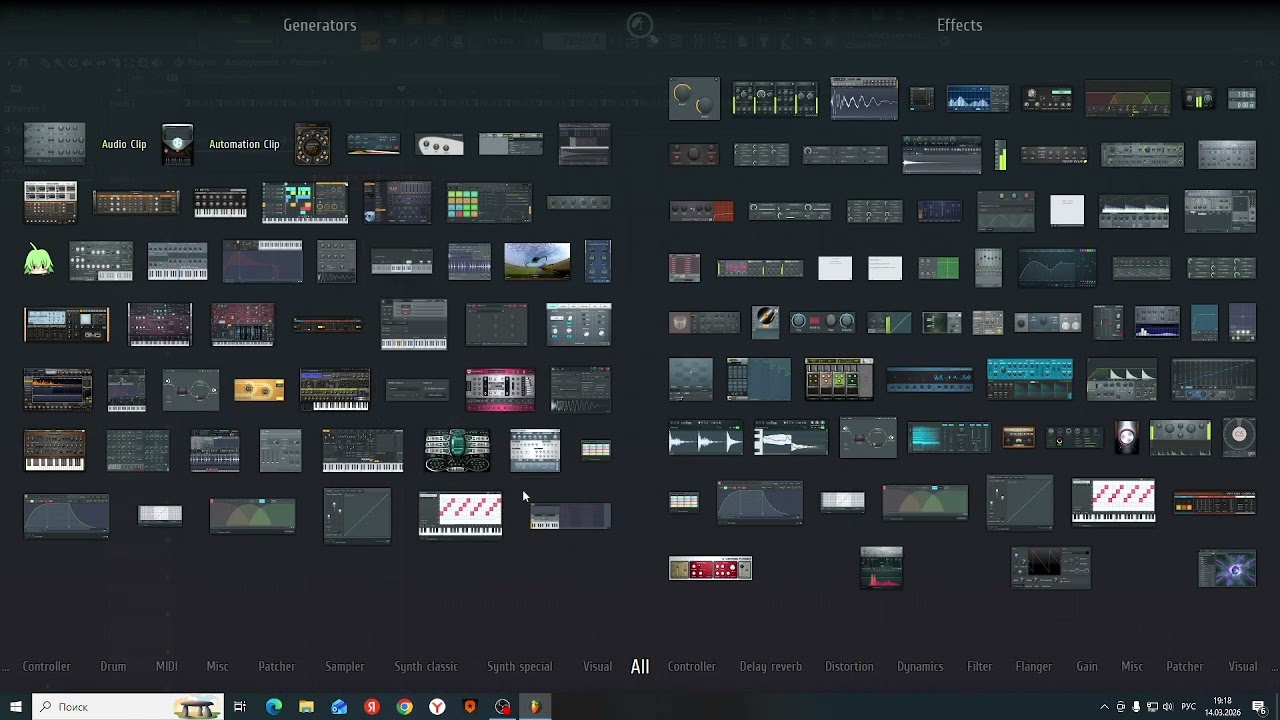Pick the green biohazard-shaped synth thumbnail
1280x720 pixels.
[457, 451]
